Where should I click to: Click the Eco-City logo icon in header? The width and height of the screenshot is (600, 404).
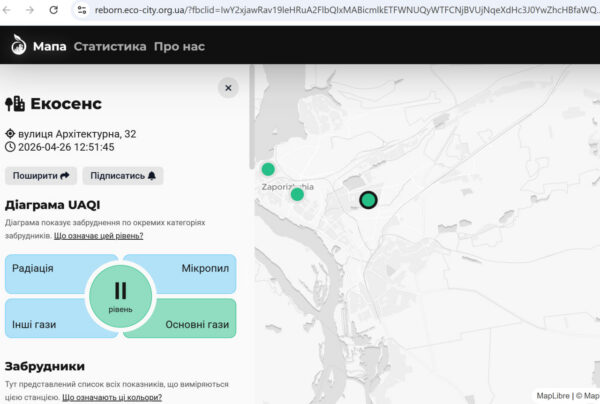tap(18, 46)
